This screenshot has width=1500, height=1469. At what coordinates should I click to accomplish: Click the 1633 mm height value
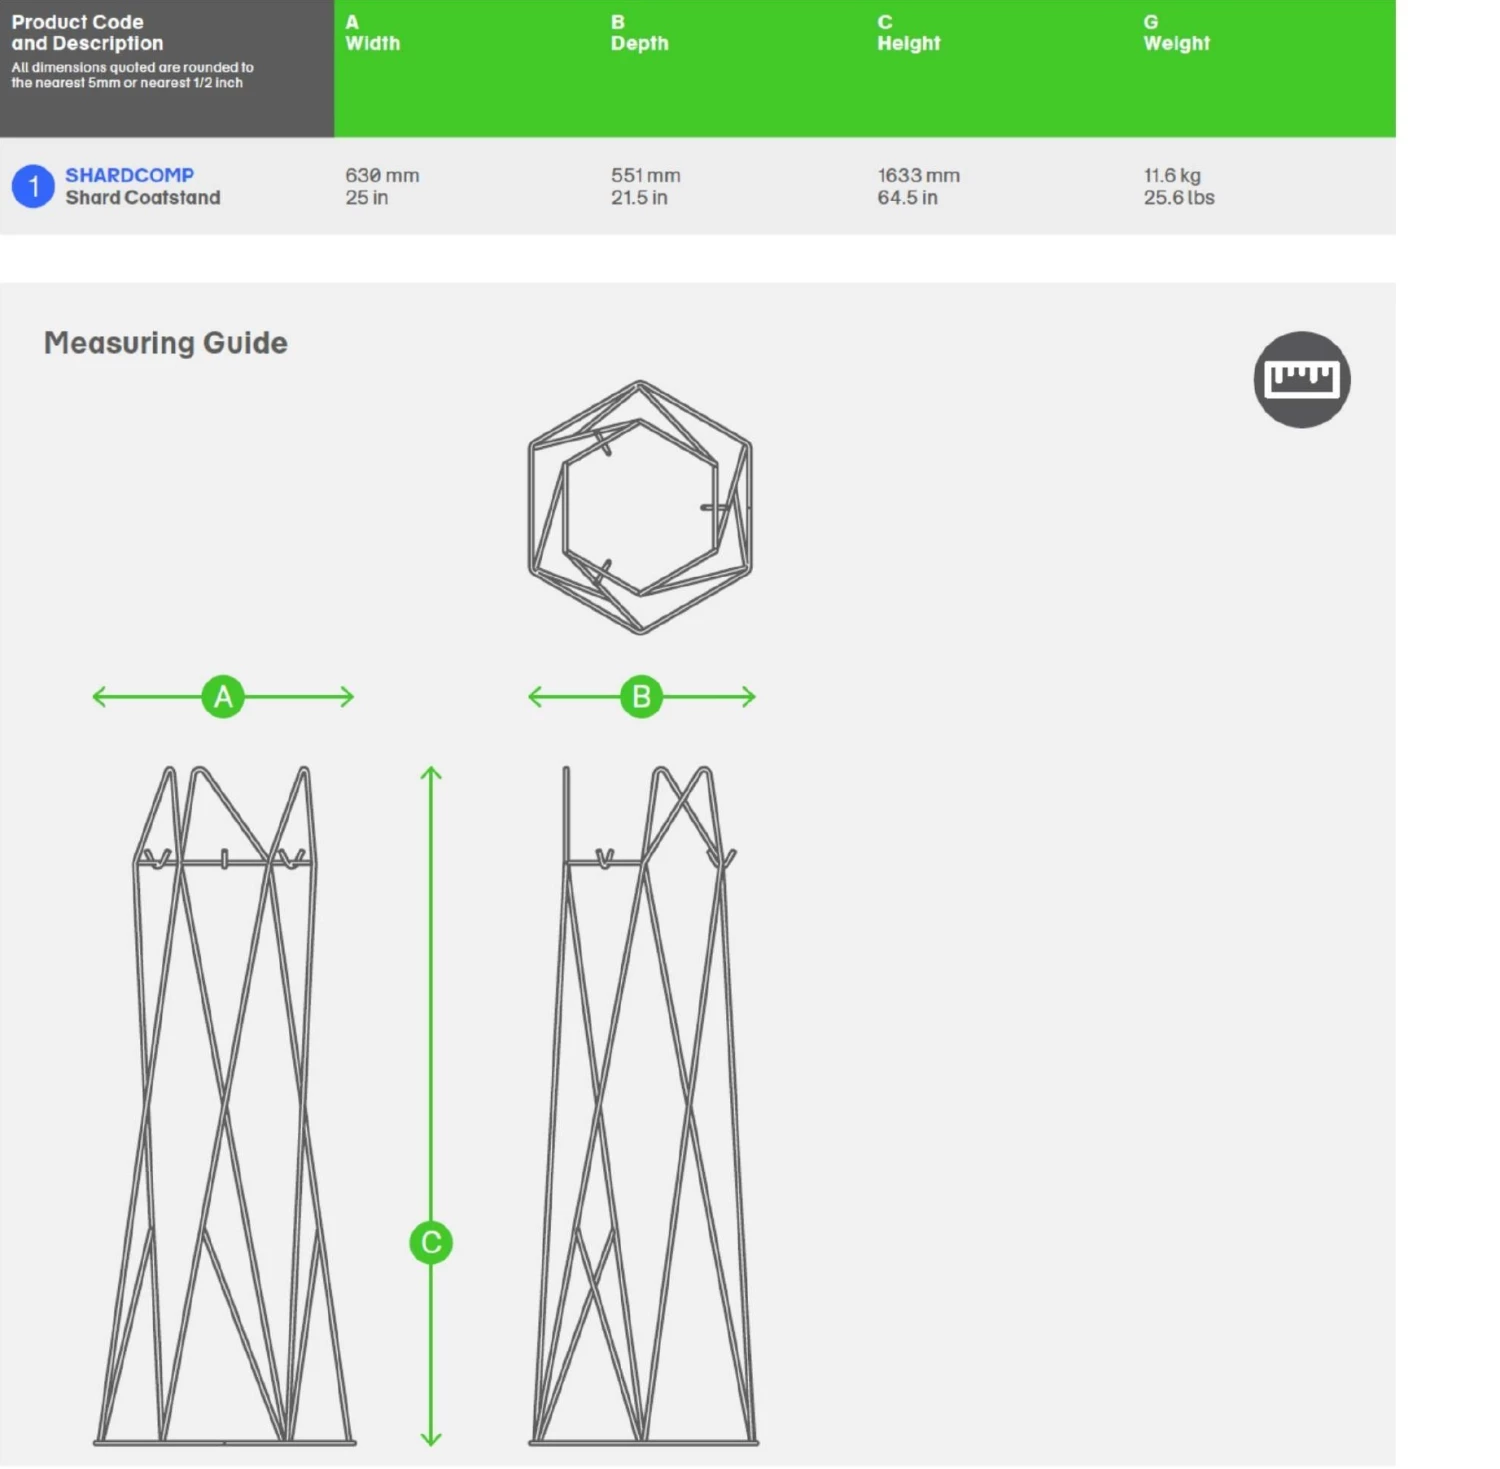[x=918, y=175]
